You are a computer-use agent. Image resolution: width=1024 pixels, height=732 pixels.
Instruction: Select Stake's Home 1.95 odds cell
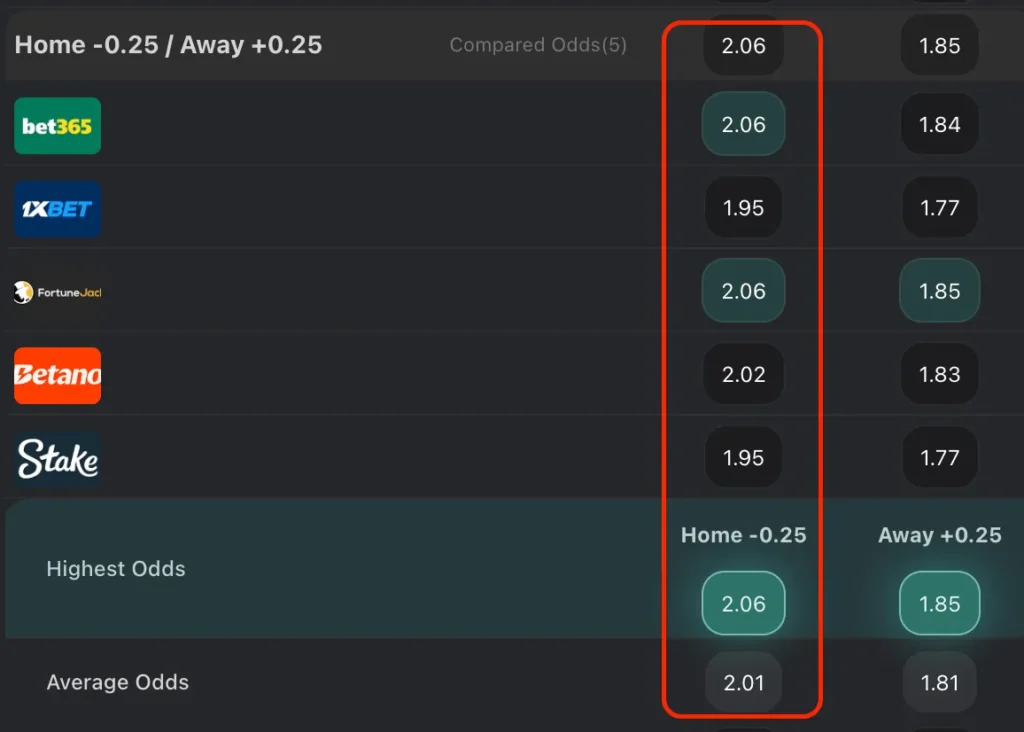click(743, 457)
